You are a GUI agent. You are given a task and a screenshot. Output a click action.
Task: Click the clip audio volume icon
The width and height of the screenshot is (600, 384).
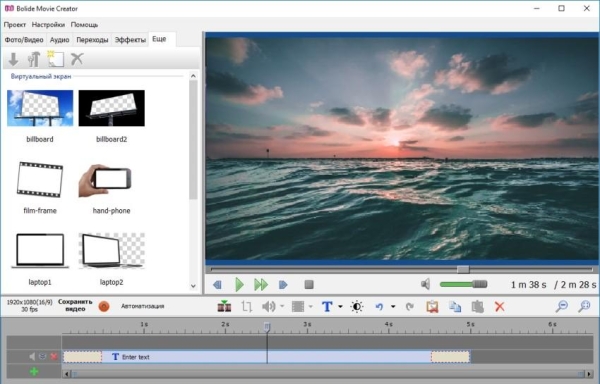(x=269, y=306)
